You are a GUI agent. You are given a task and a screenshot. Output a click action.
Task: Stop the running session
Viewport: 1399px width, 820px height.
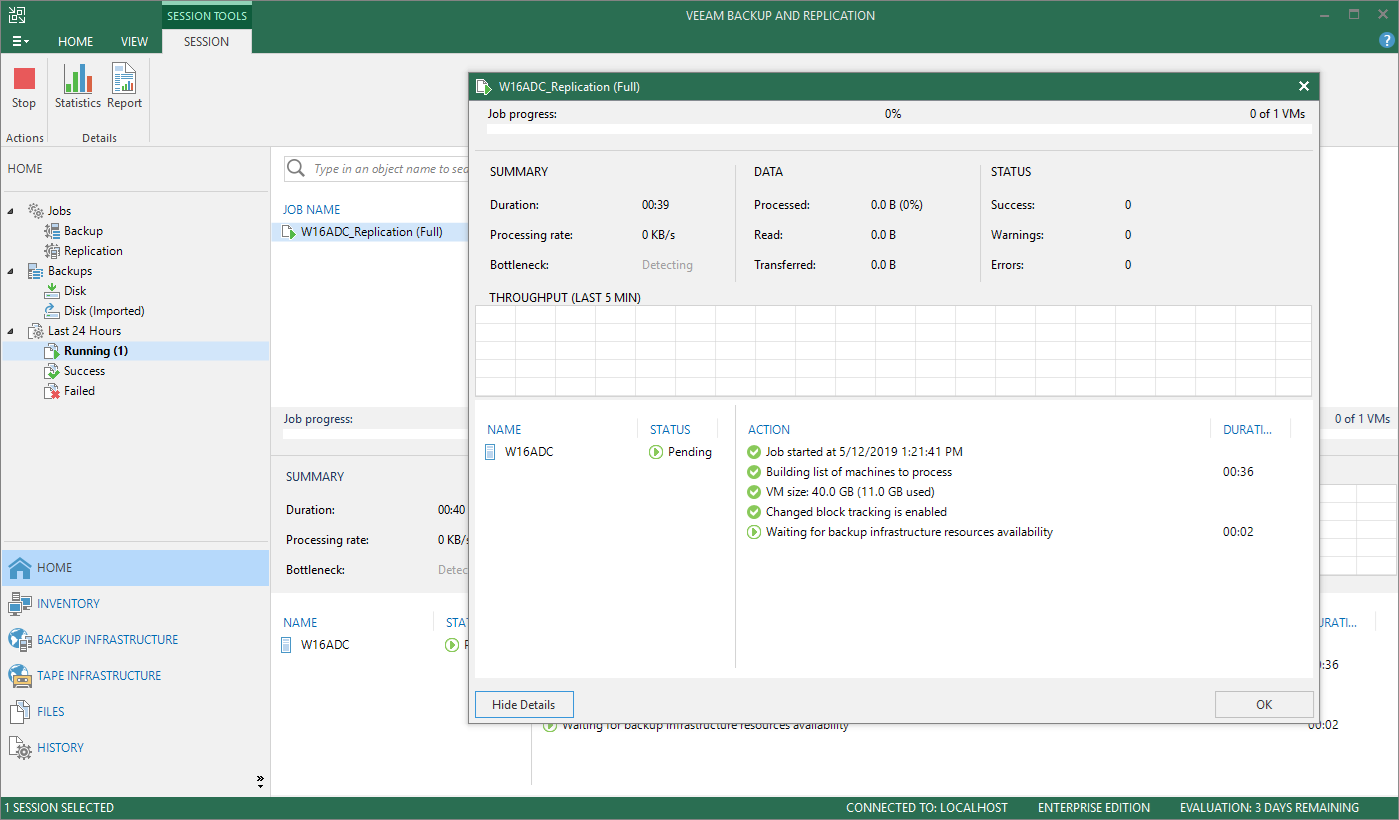(24, 88)
